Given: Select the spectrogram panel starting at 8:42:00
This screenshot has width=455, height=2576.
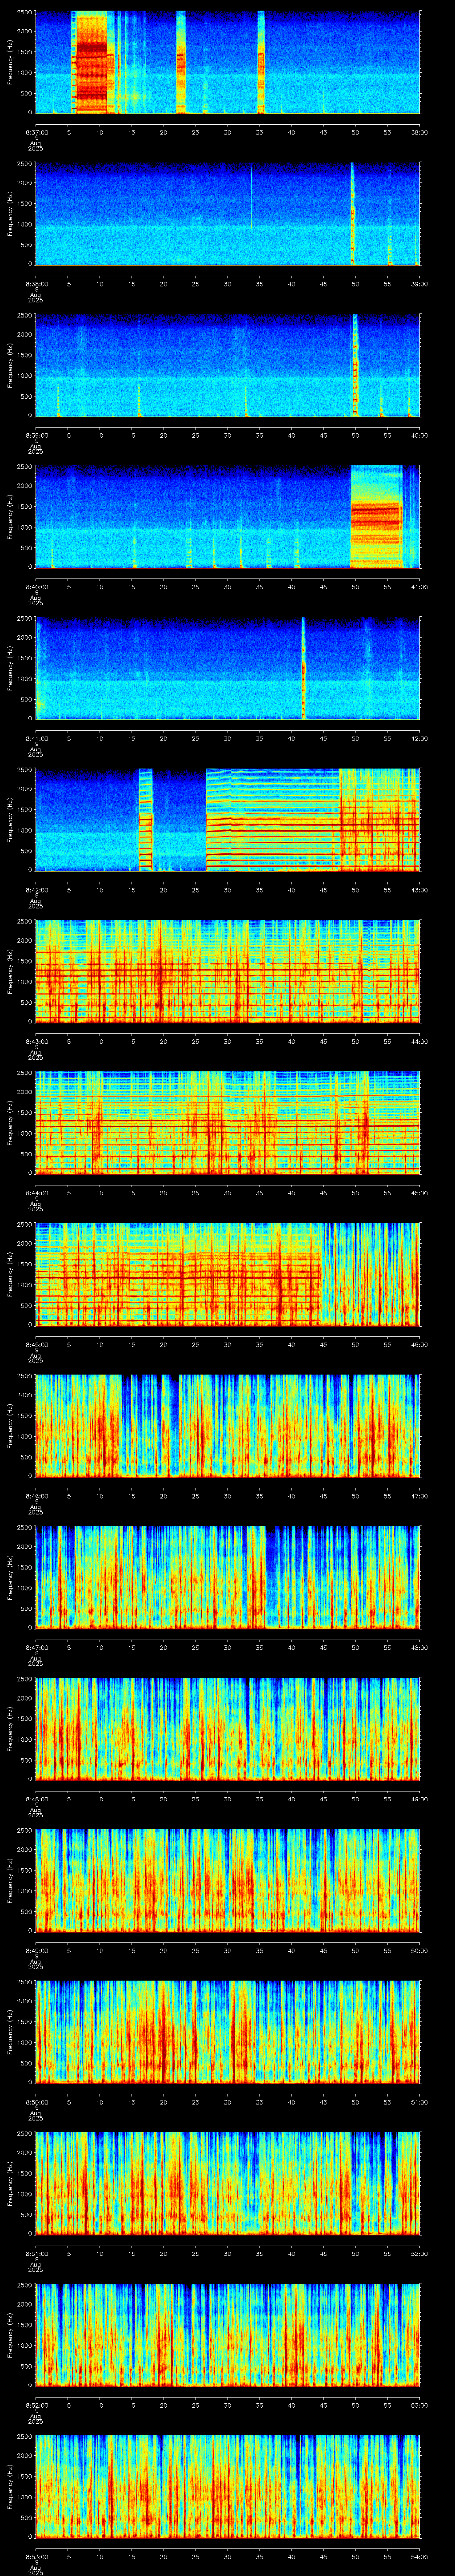Looking at the screenshot, I should tap(228, 820).
